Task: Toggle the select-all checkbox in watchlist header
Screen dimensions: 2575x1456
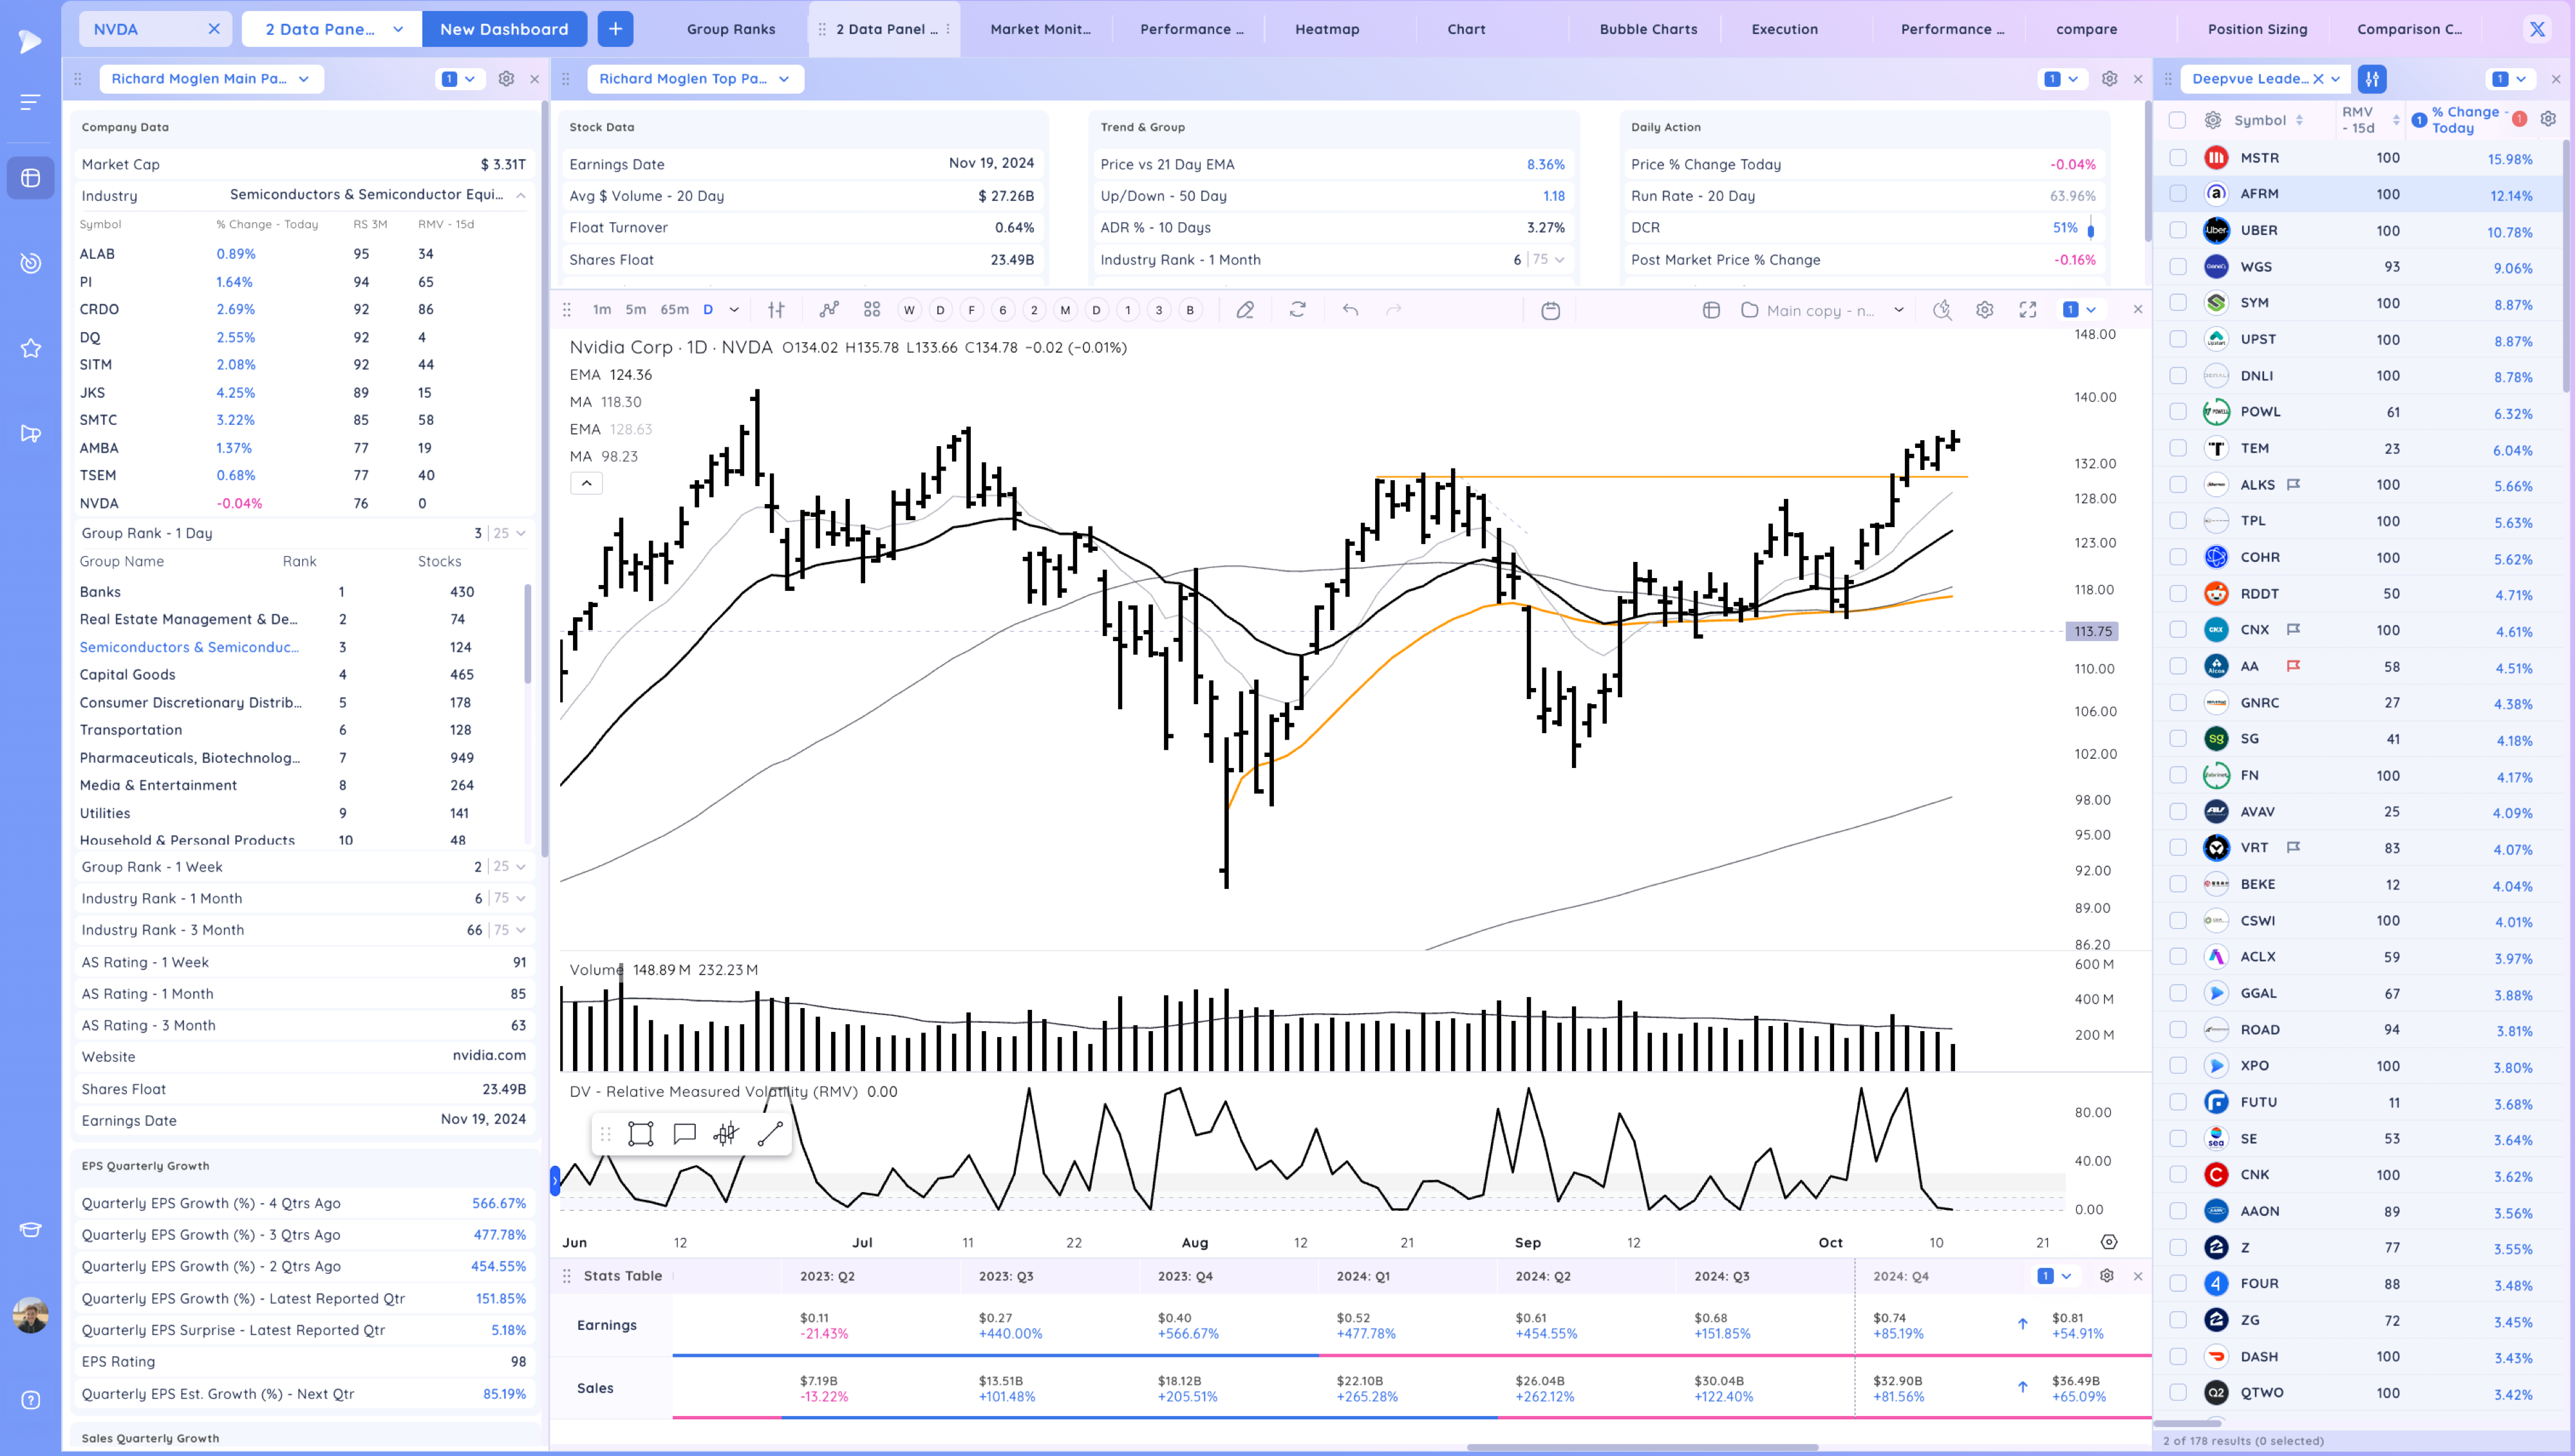Action: 2177,120
